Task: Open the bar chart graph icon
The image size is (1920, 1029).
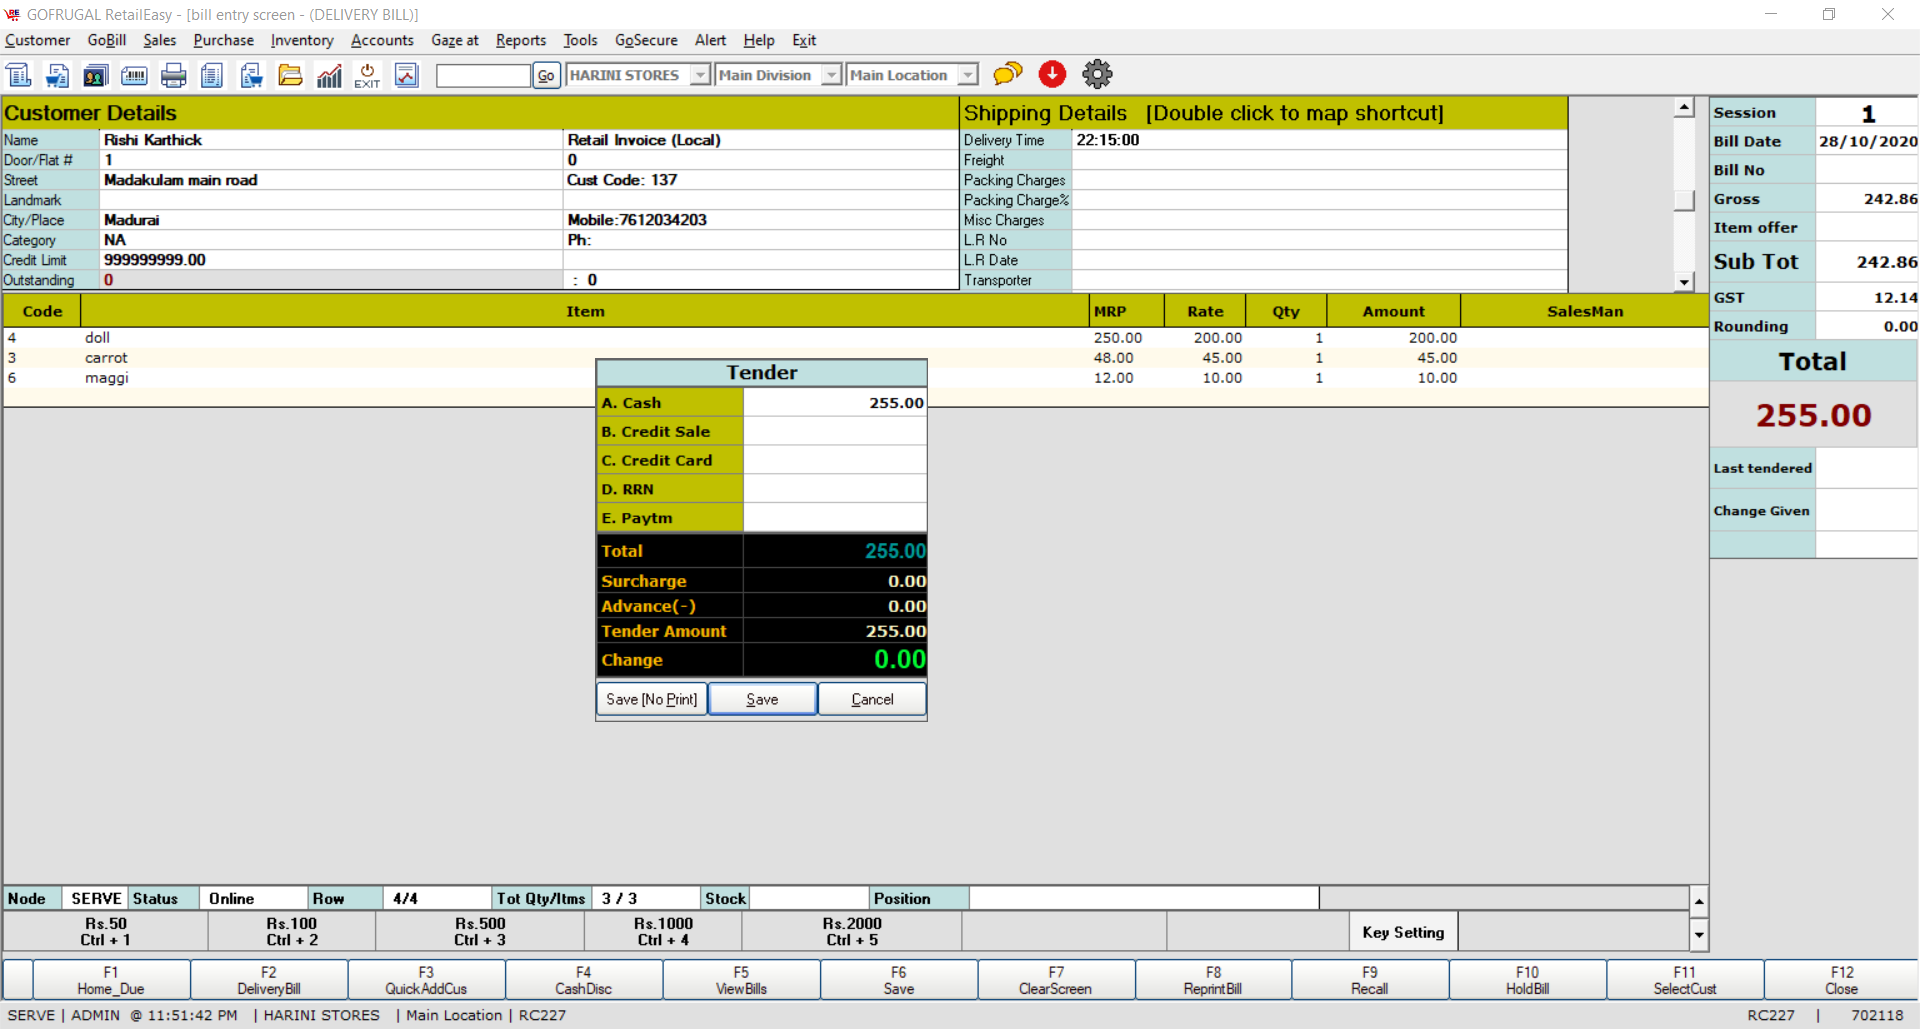Action: coord(329,75)
